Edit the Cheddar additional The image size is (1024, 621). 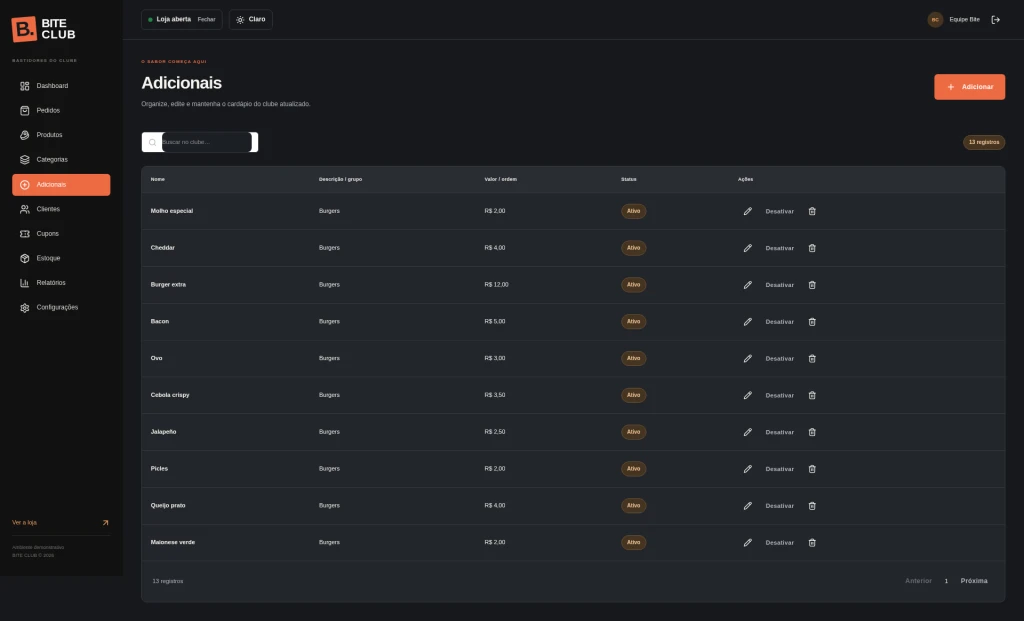point(748,248)
